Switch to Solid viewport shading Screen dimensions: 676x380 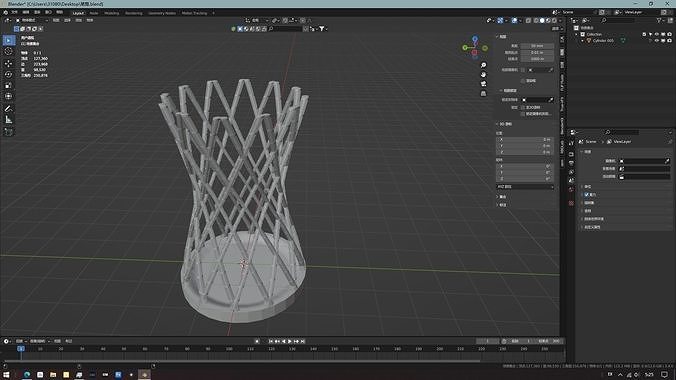click(542, 20)
